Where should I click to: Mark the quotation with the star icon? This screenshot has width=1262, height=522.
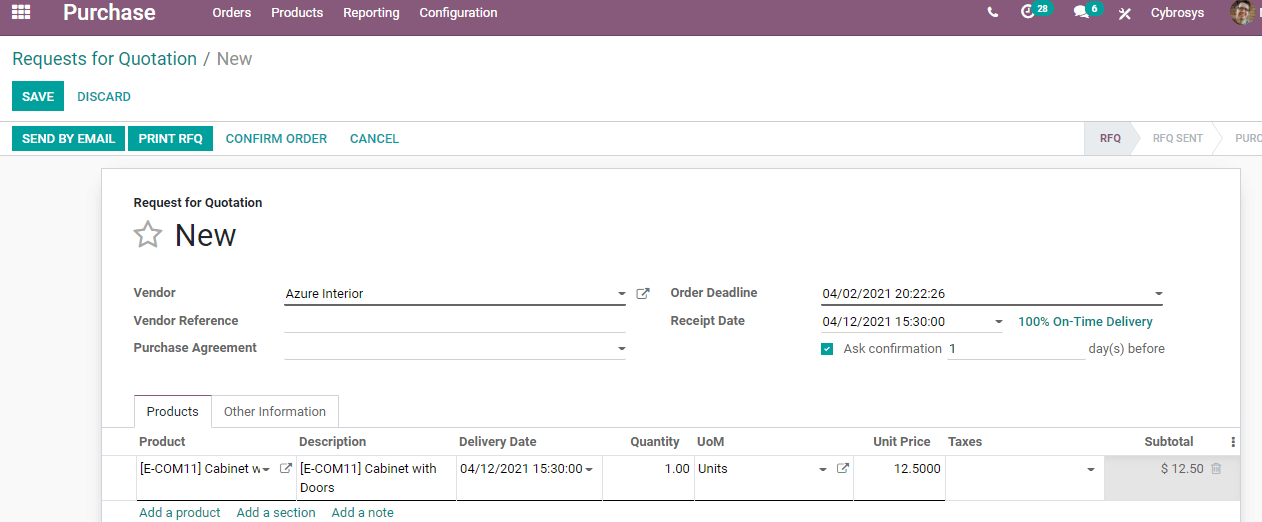pos(148,235)
